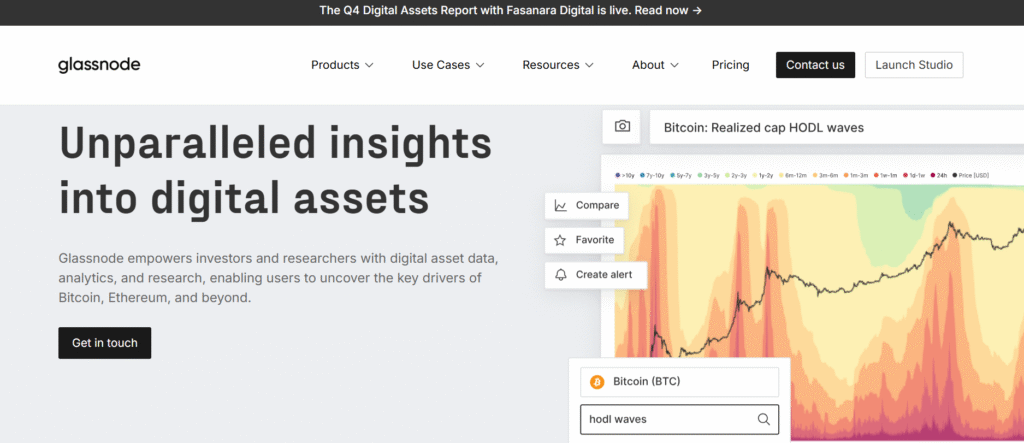Screen dimensions: 1024x443
Task: Click the camera screenshot icon
Action: coord(622,126)
